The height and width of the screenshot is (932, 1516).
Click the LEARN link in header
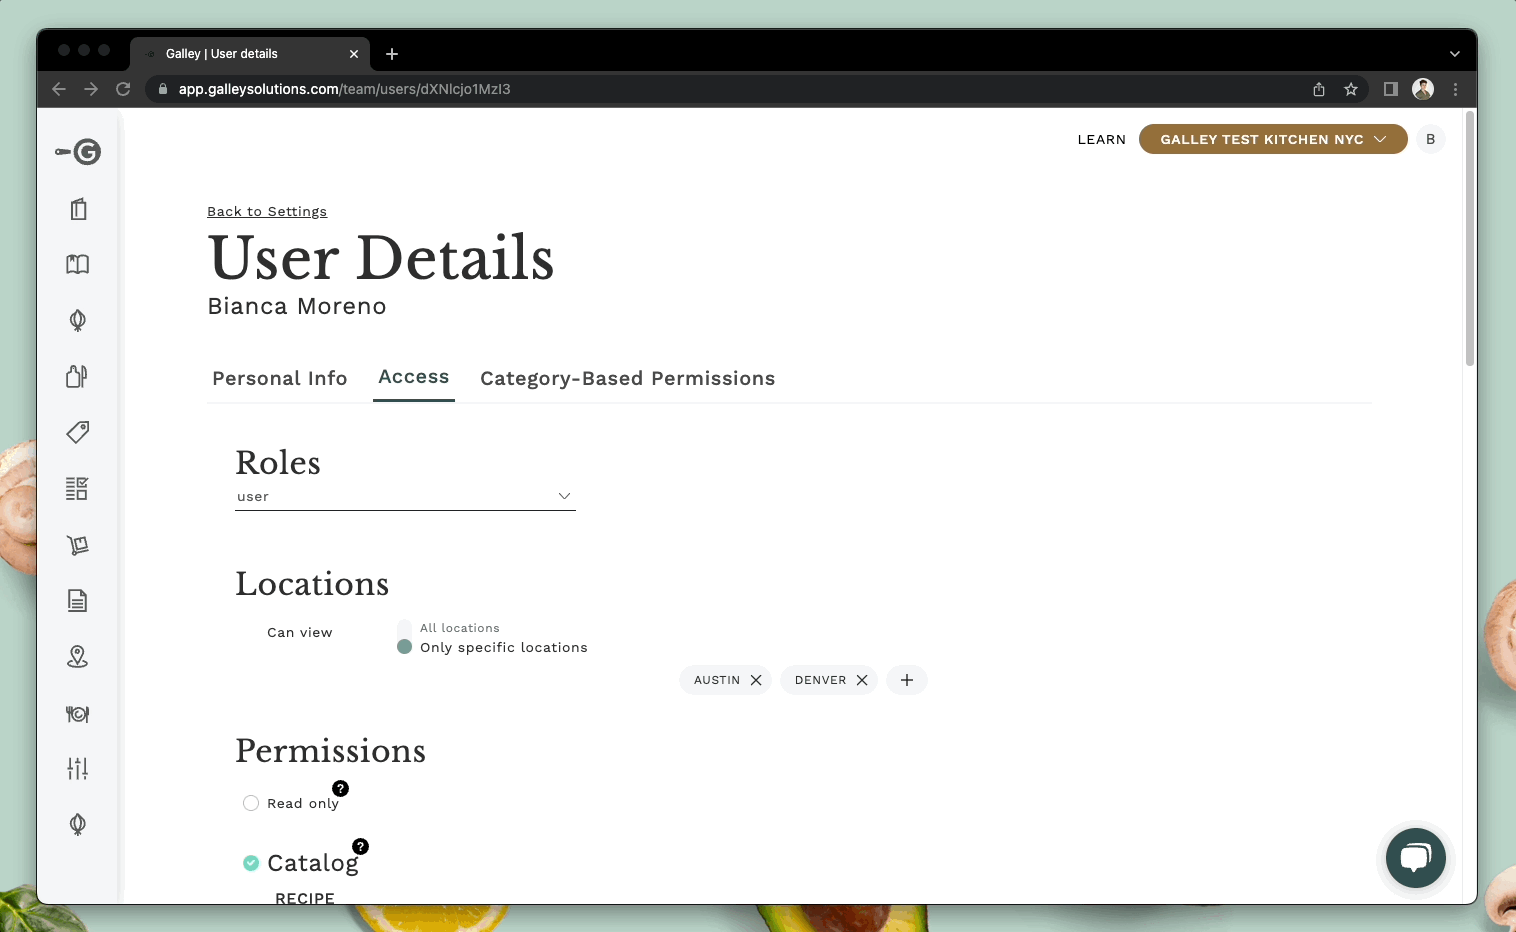(1101, 139)
